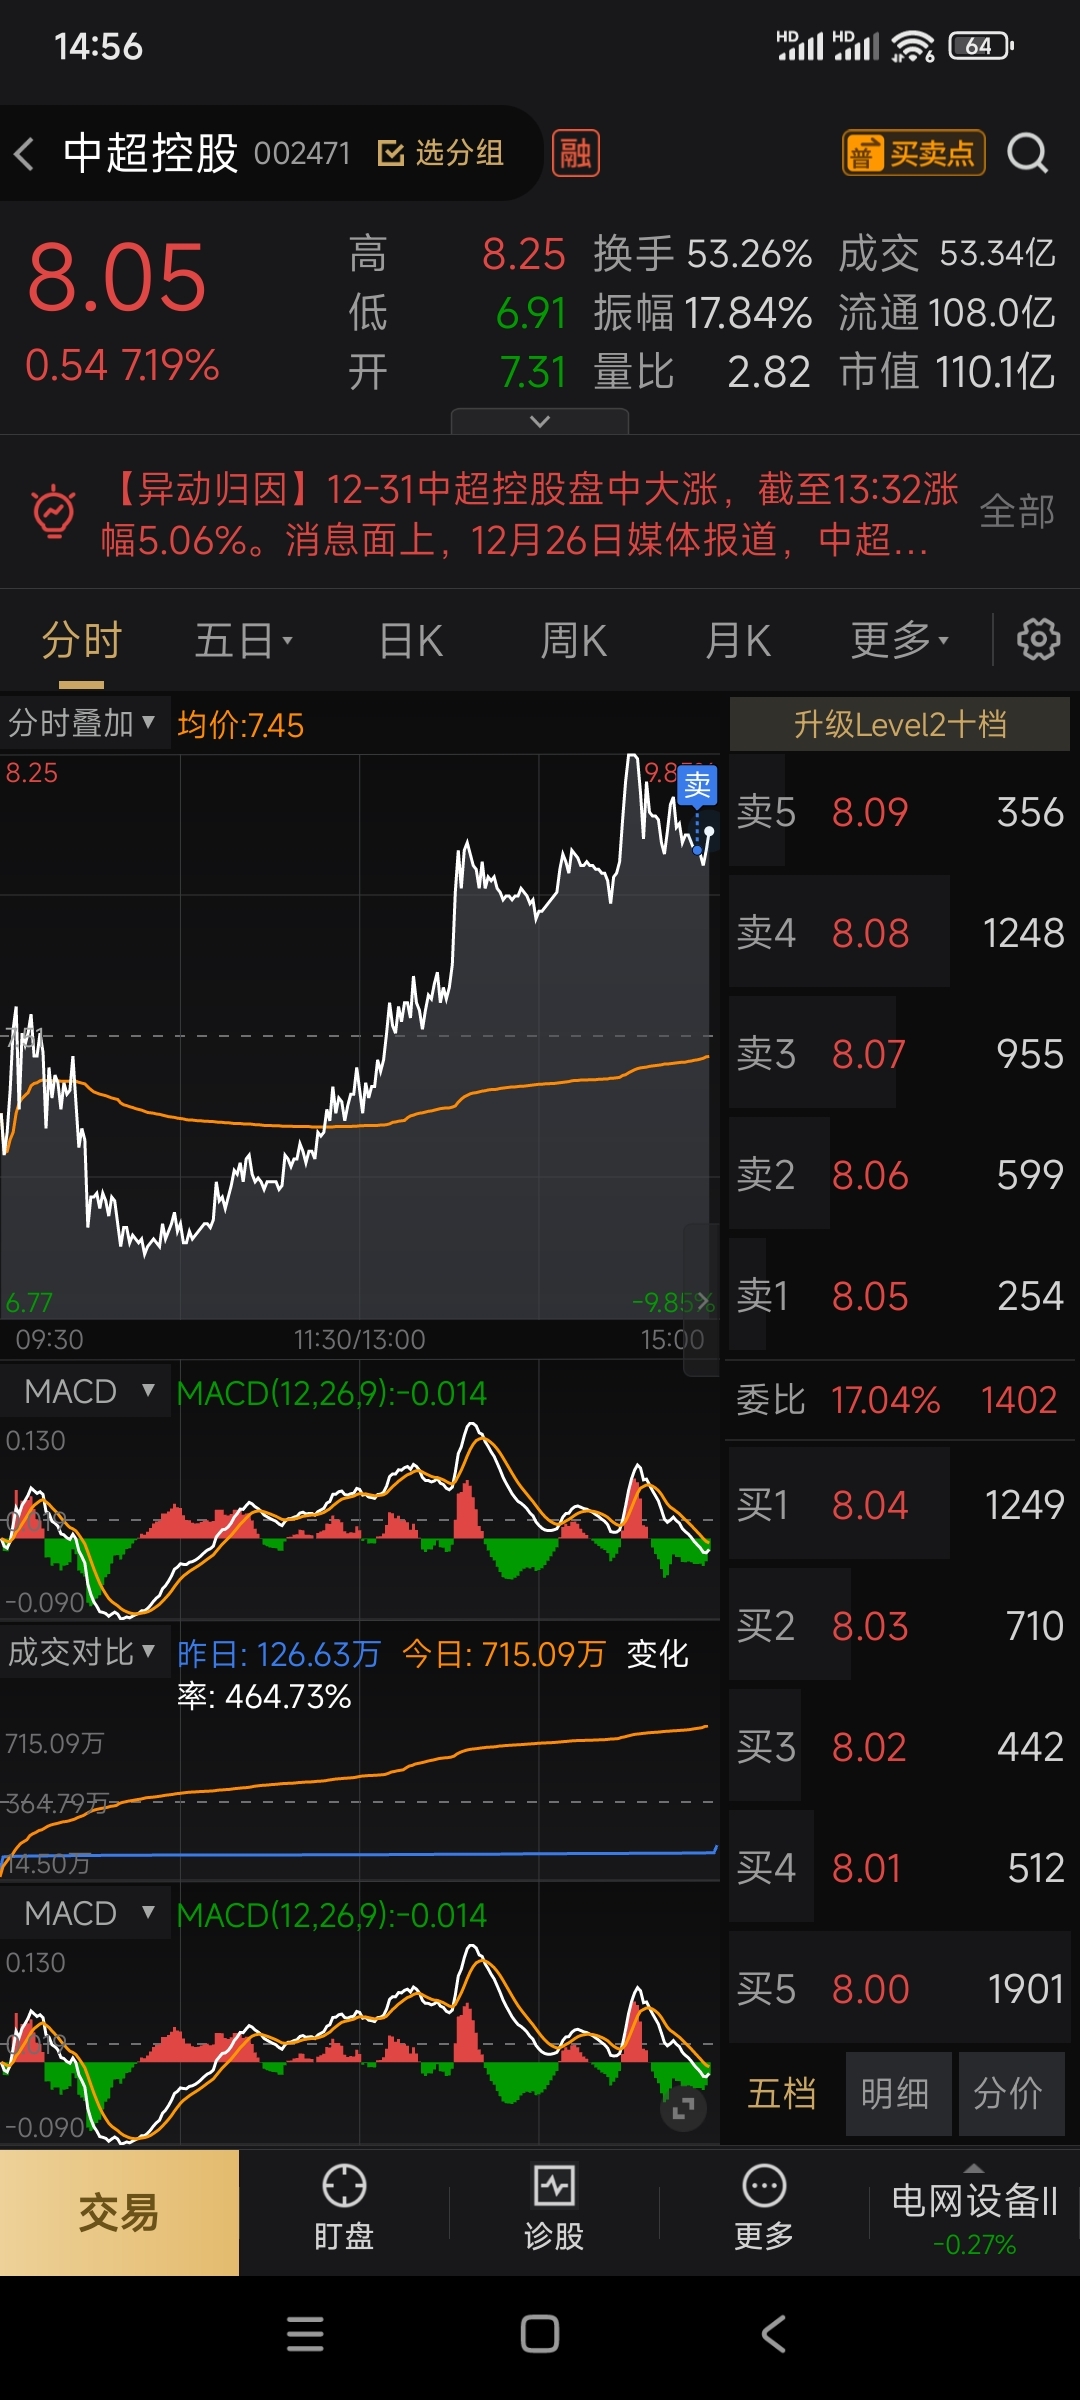Select 买4 order row at 8.01
This screenshot has height=2400, width=1080.
900,1868
